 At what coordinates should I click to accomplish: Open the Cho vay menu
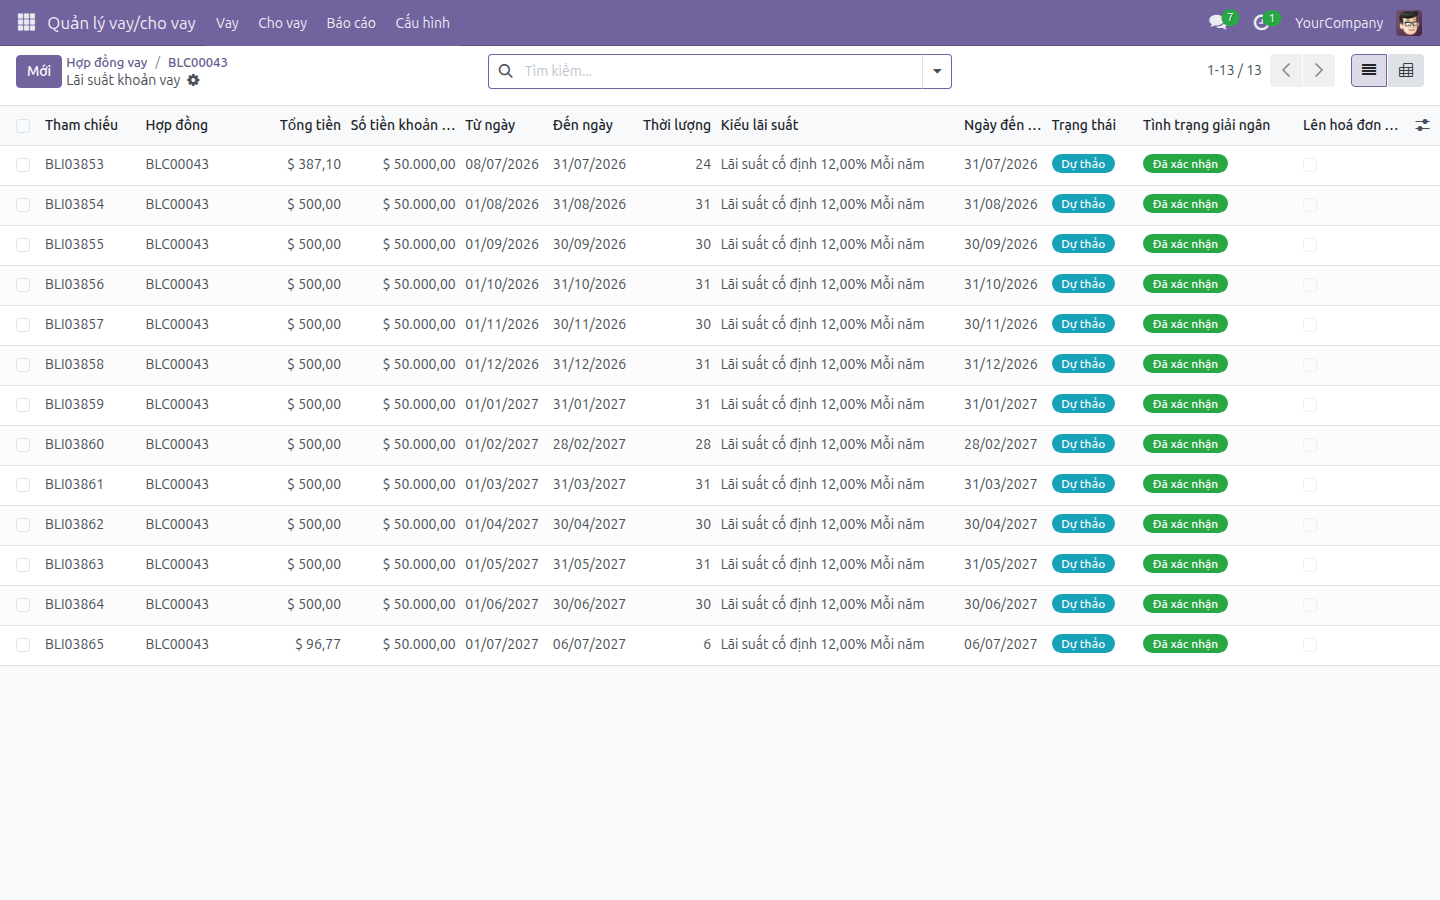[282, 22]
